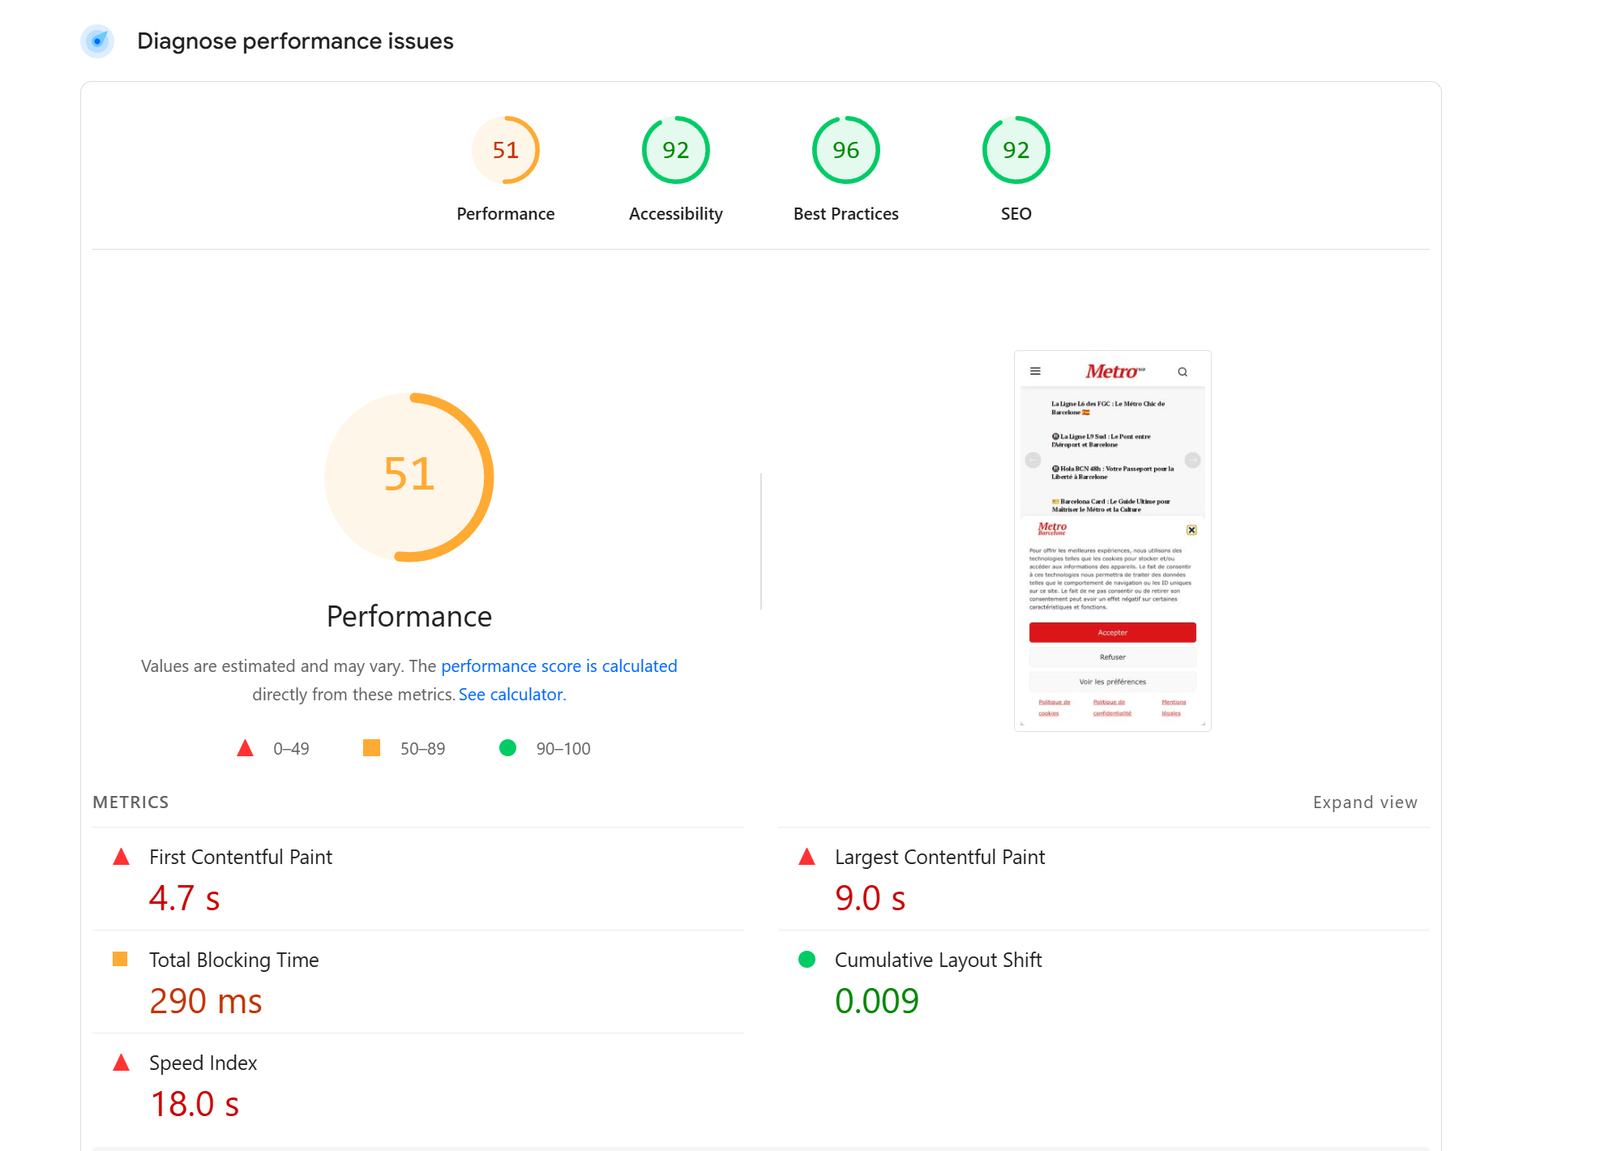Click the red triangle beside First Contentful Paint
The width and height of the screenshot is (1600, 1151).
(x=121, y=857)
